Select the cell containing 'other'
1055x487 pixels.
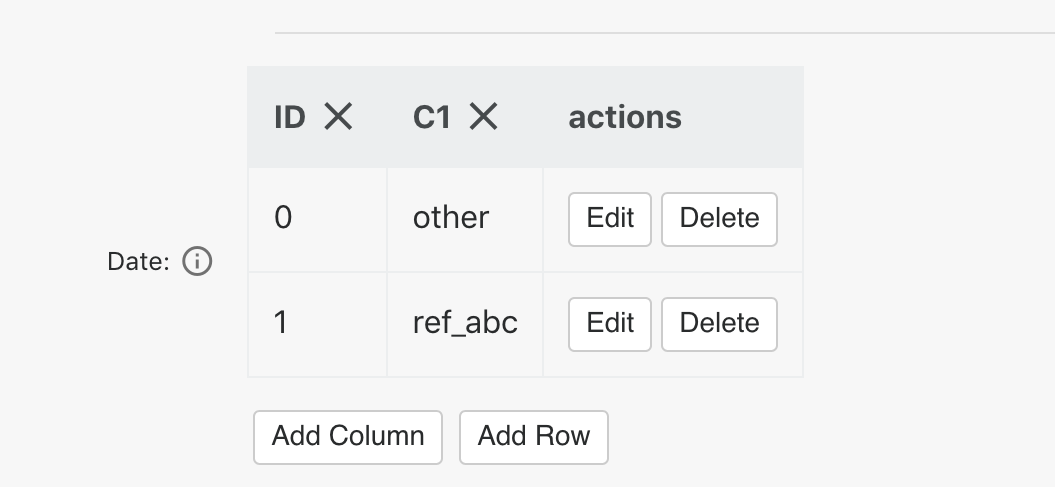[x=465, y=220]
